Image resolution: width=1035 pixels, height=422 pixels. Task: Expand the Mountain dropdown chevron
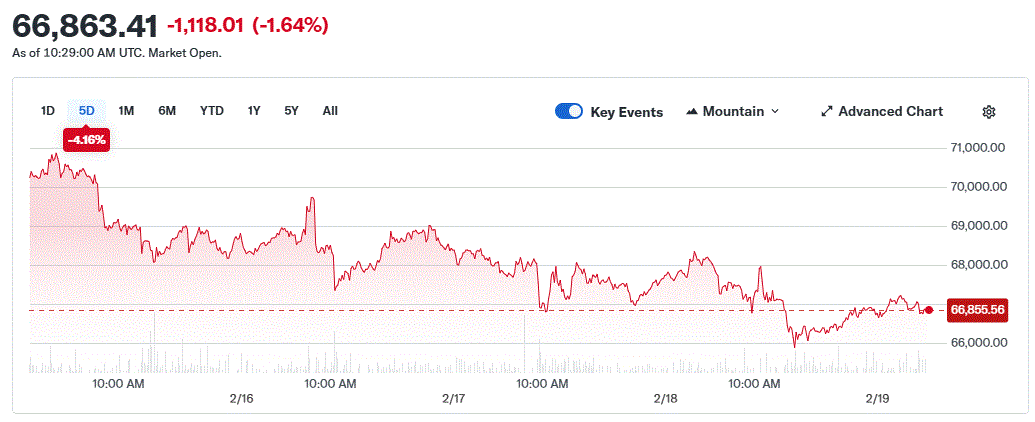pos(775,112)
